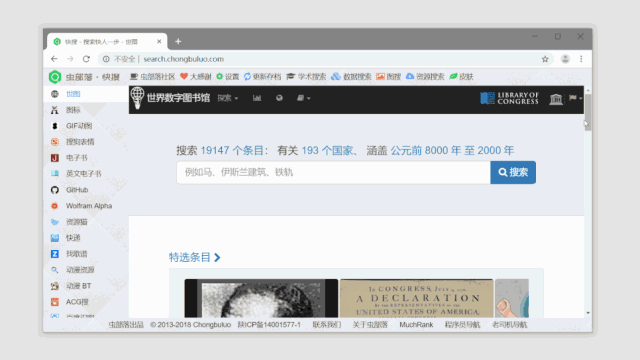Image resolution: width=640 pixels, height=360 pixels.
Task: Switch to 资源搜索 resource search
Action: coord(425,76)
